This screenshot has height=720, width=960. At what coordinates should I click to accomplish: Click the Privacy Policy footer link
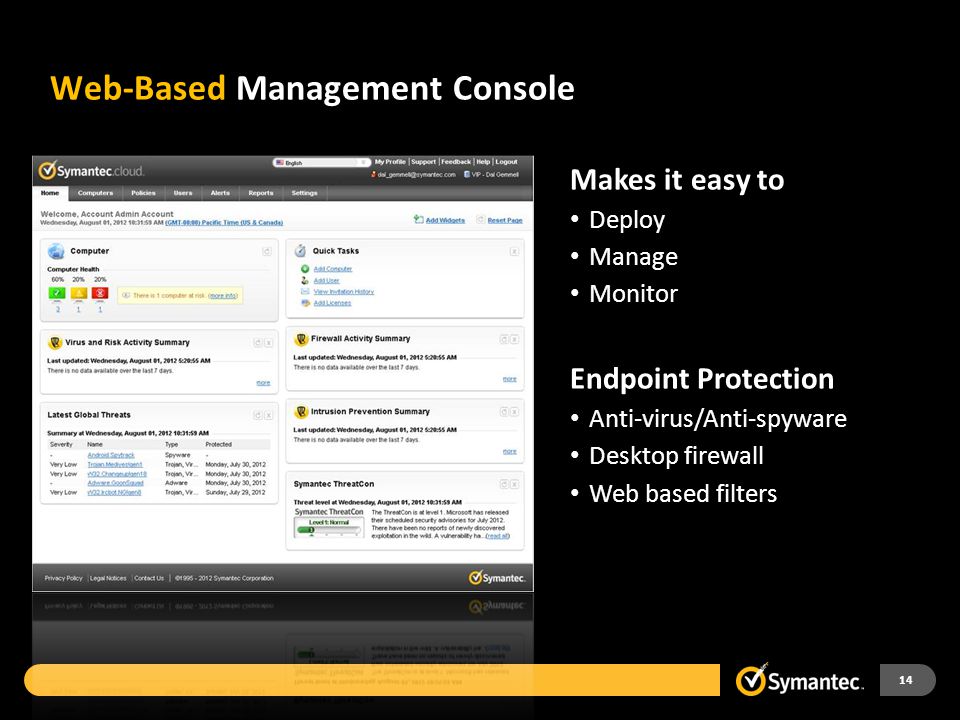(63, 578)
